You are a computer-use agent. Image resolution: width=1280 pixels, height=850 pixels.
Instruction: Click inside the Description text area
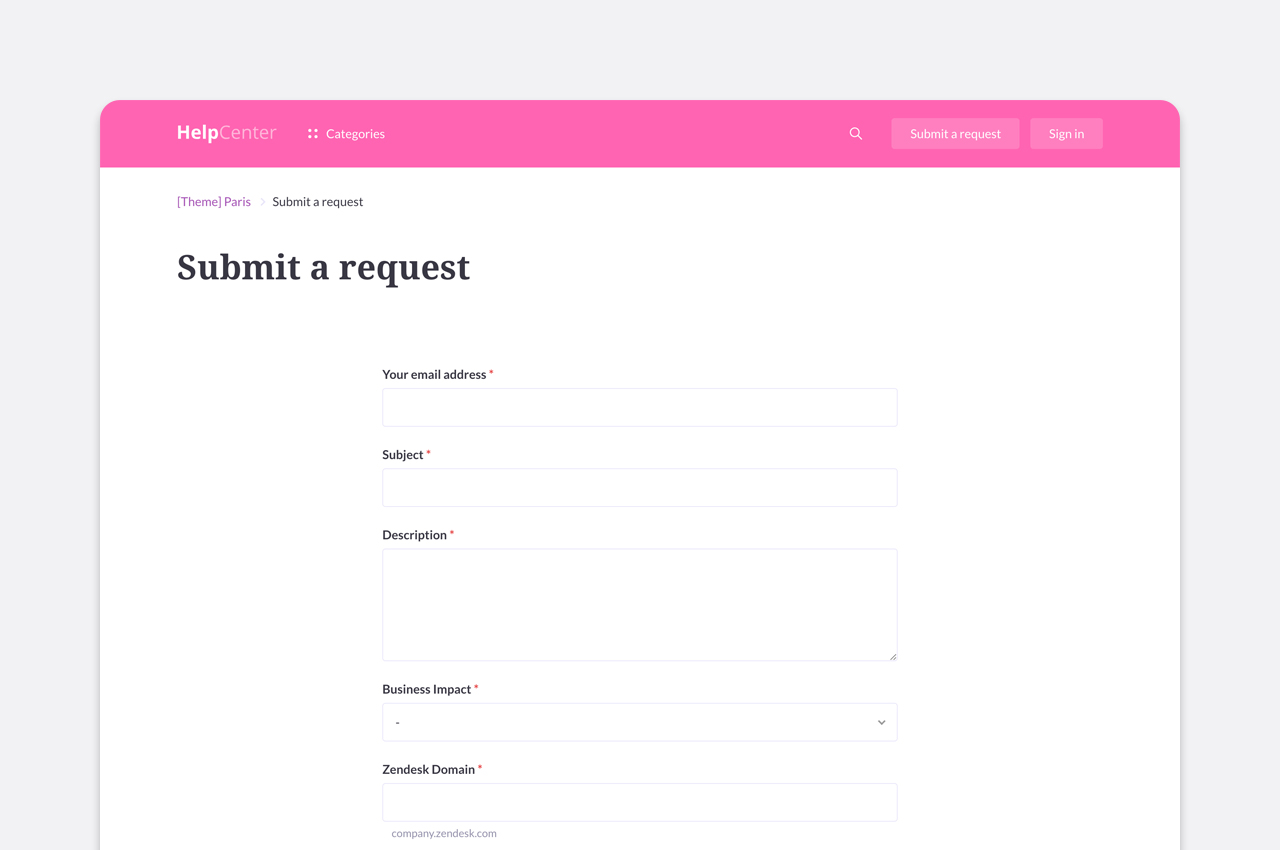(x=640, y=605)
